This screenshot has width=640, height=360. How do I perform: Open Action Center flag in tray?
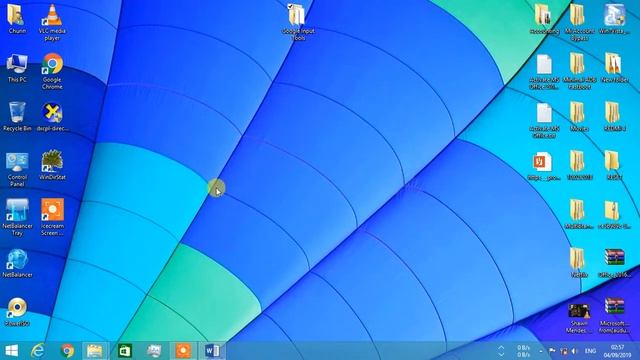pyautogui.click(x=552, y=351)
